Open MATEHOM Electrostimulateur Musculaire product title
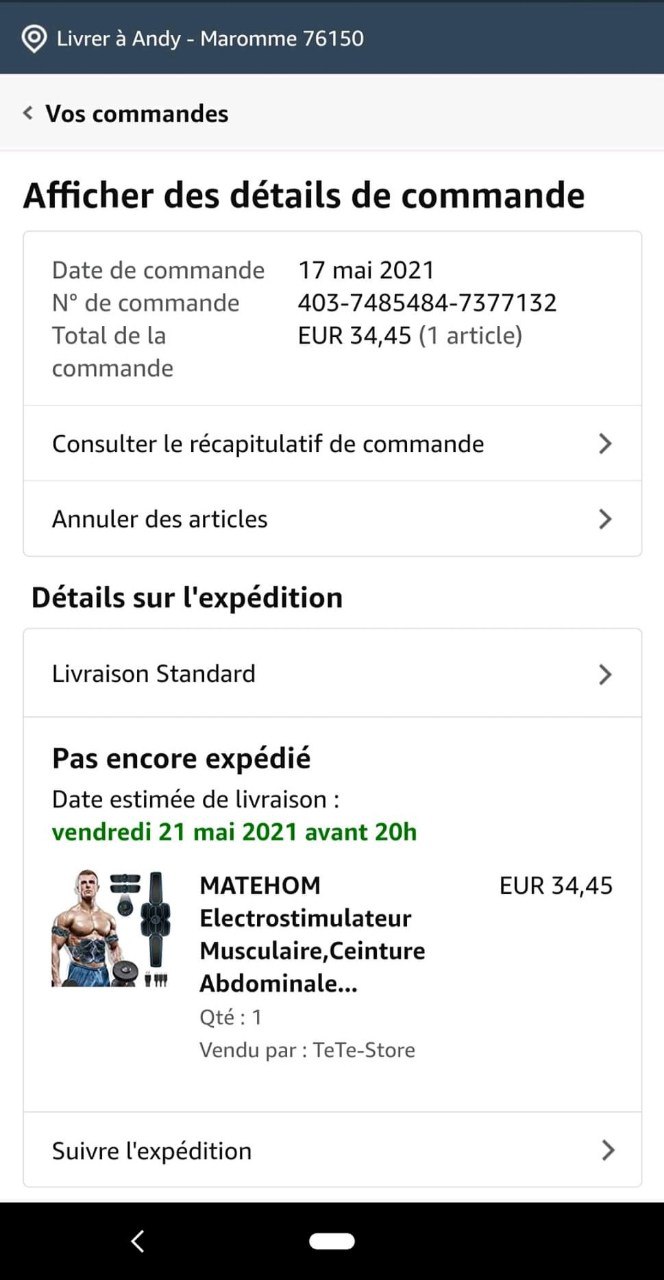The width and height of the screenshot is (664, 1280). pyautogui.click(x=312, y=934)
